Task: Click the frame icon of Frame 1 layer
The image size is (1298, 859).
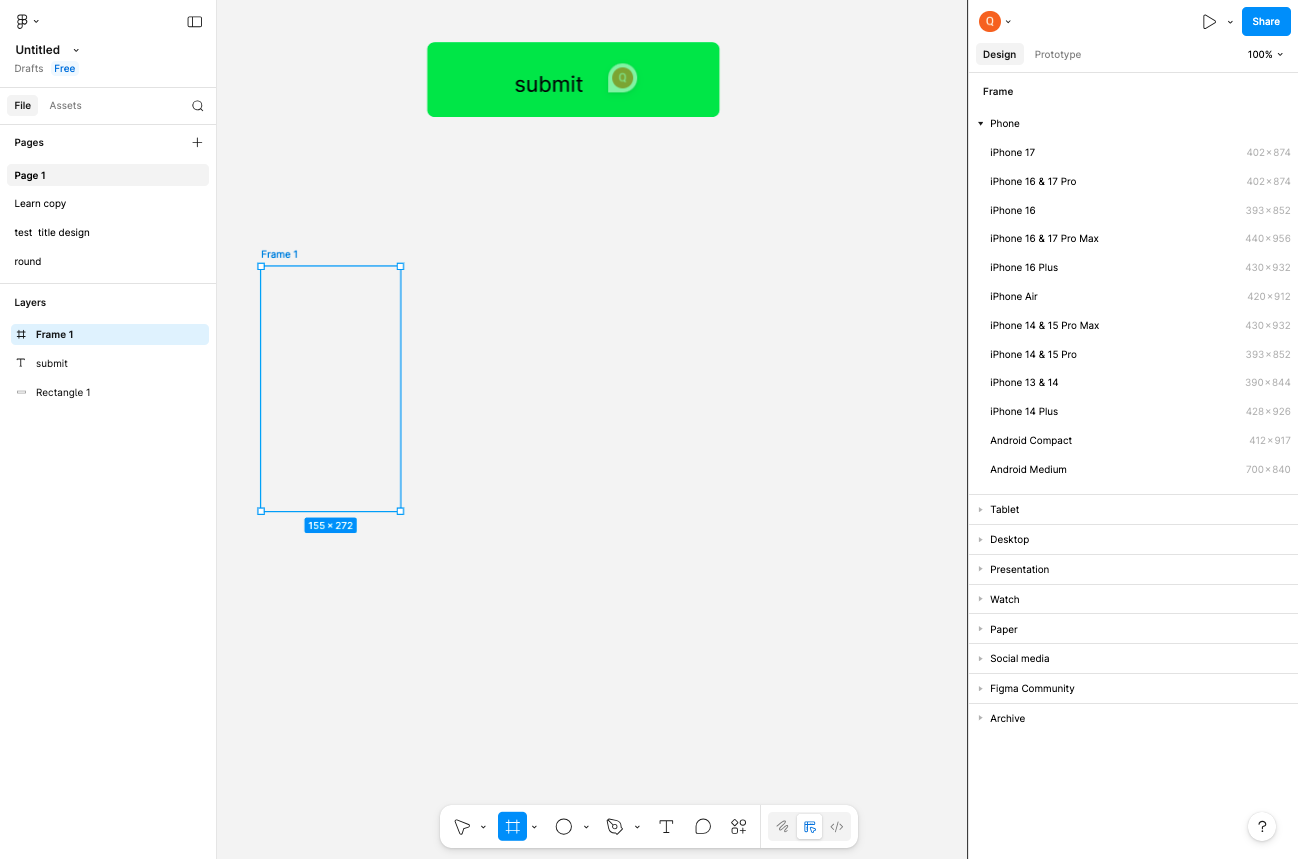Action: point(21,335)
